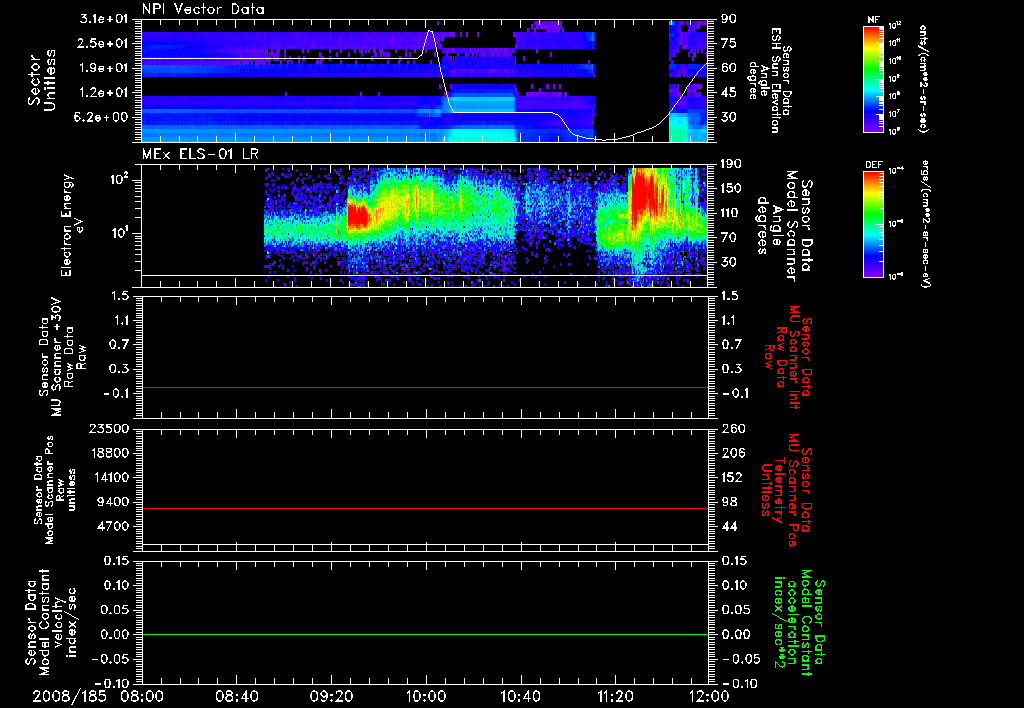Click the NF color bar legend
This screenshot has height=708, width=1024.
point(873,78)
